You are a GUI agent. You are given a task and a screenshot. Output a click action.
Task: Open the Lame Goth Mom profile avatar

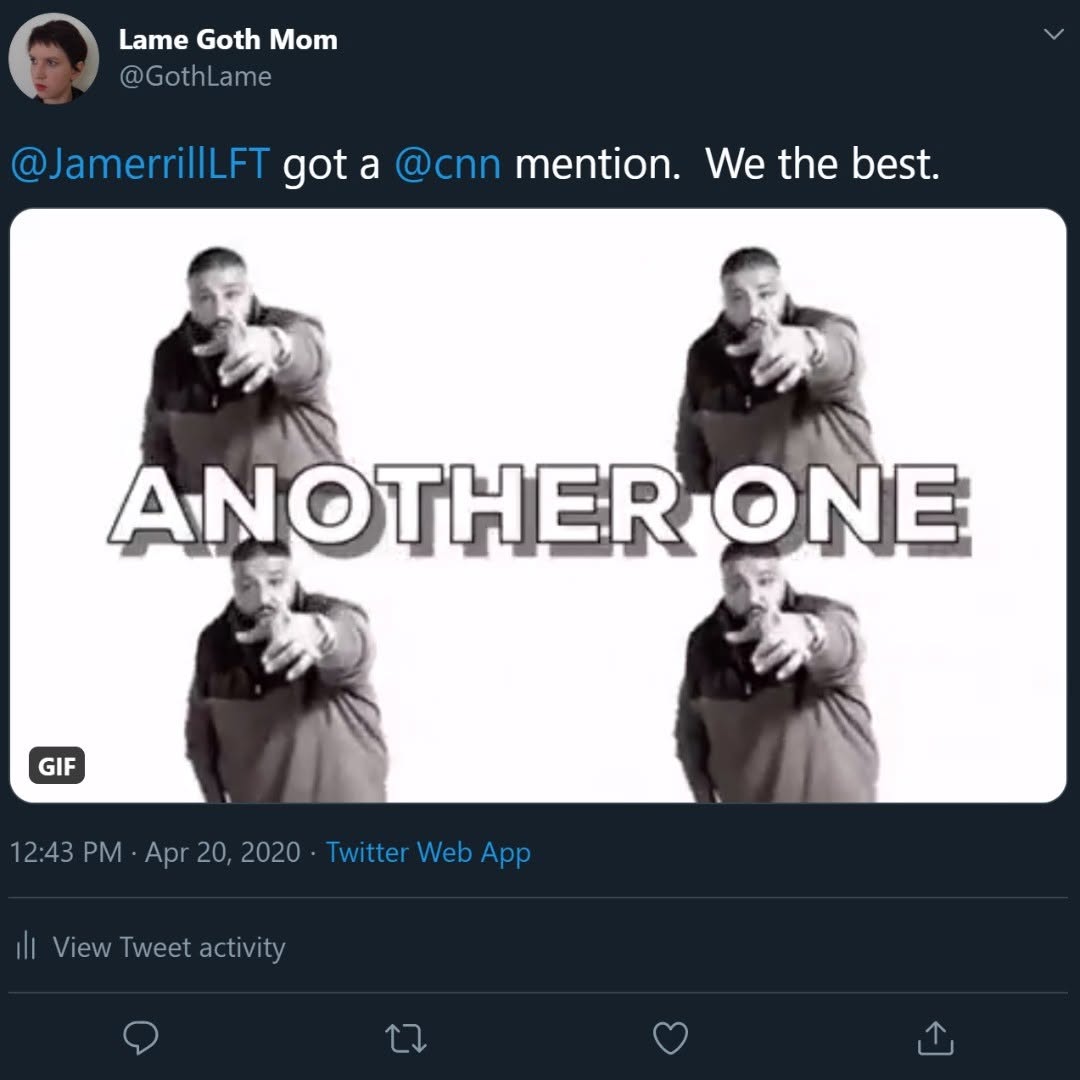pyautogui.click(x=53, y=58)
